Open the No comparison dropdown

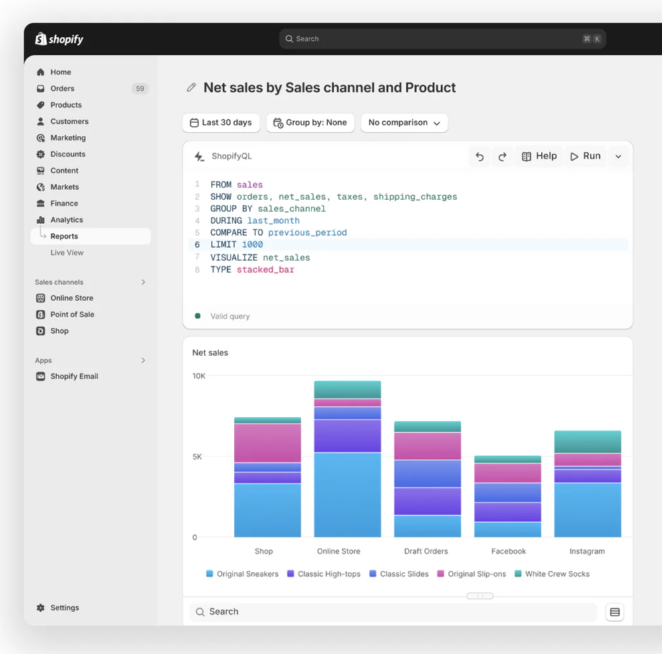coord(404,122)
